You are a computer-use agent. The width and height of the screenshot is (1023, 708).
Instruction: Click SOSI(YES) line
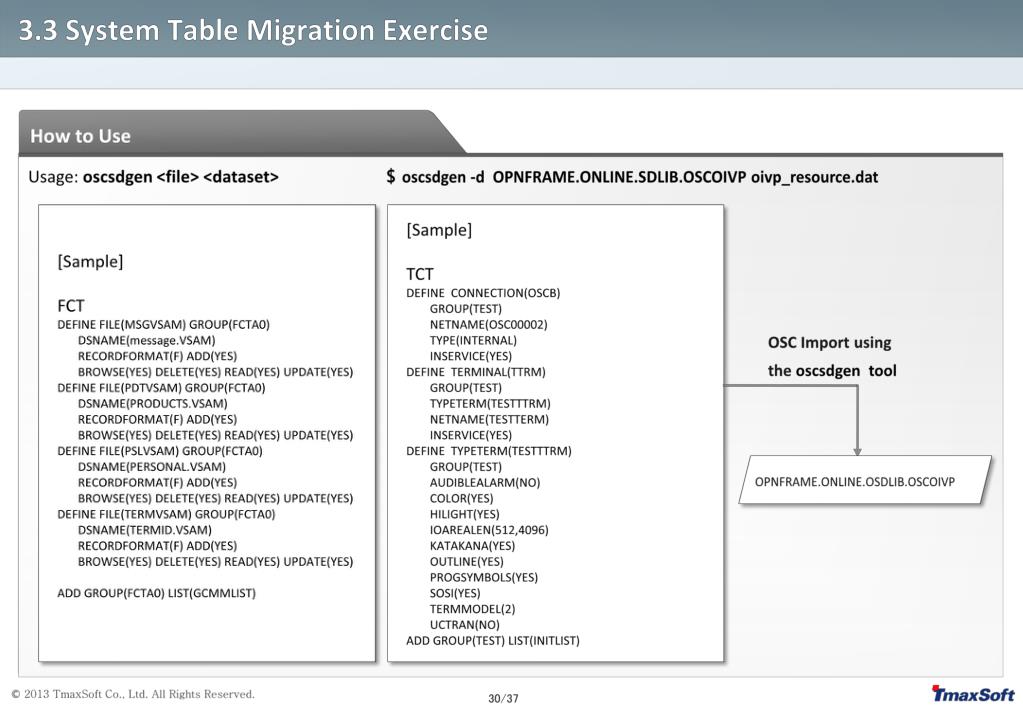click(x=455, y=593)
